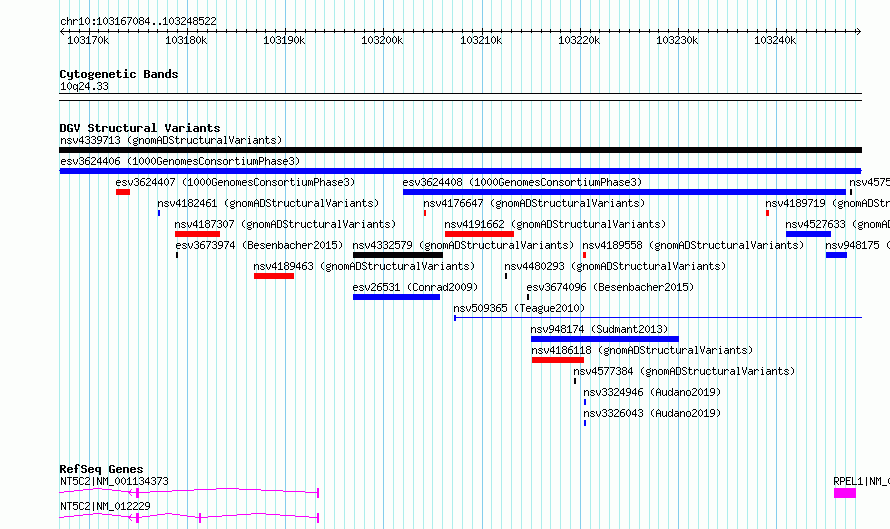Click the nsv3326043 Audano2019 label

click(x=652, y=413)
